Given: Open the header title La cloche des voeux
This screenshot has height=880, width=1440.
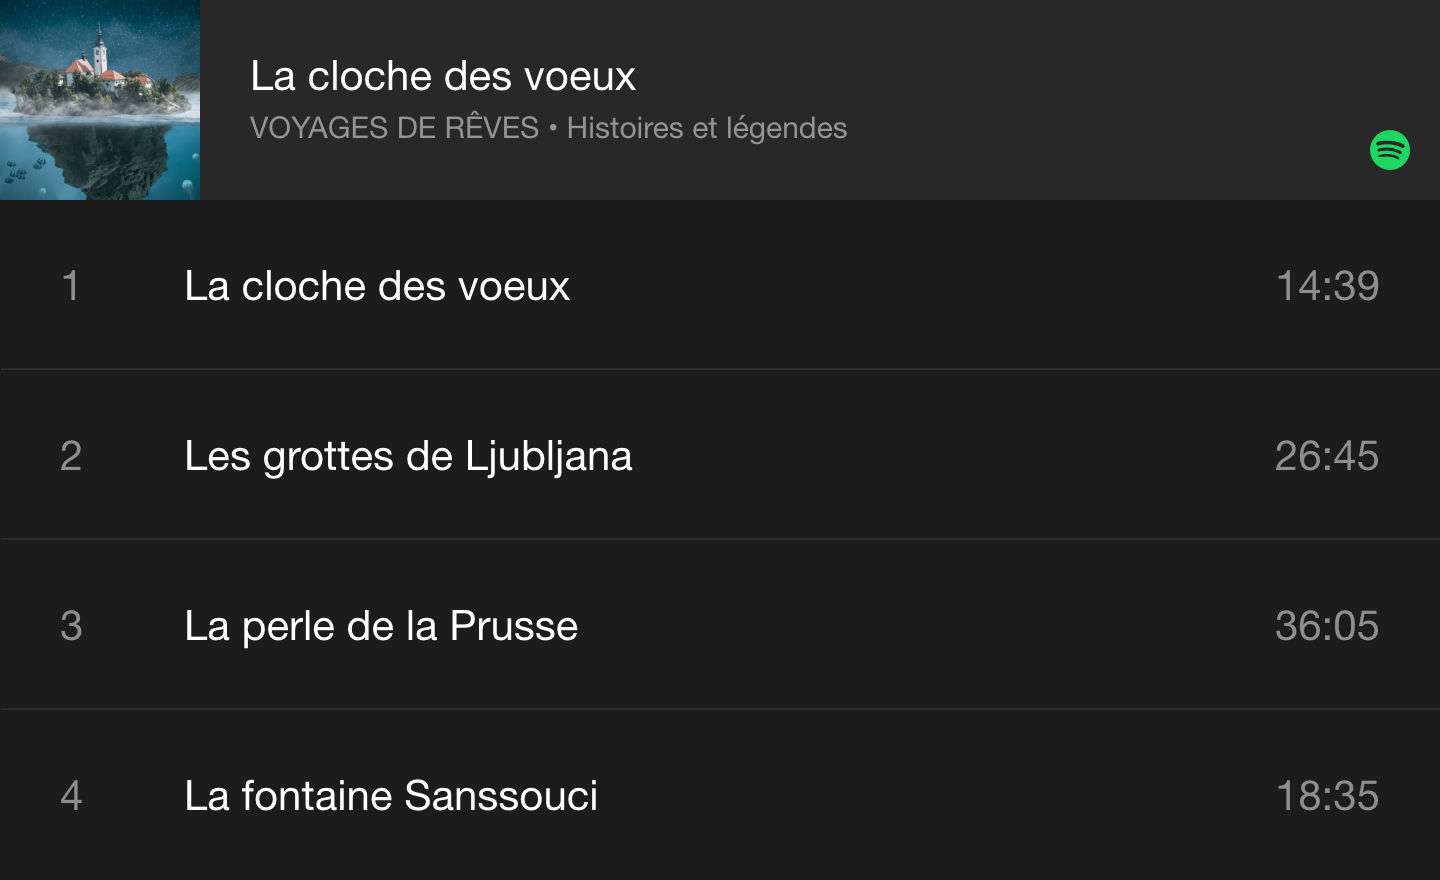Looking at the screenshot, I should [x=442, y=76].
